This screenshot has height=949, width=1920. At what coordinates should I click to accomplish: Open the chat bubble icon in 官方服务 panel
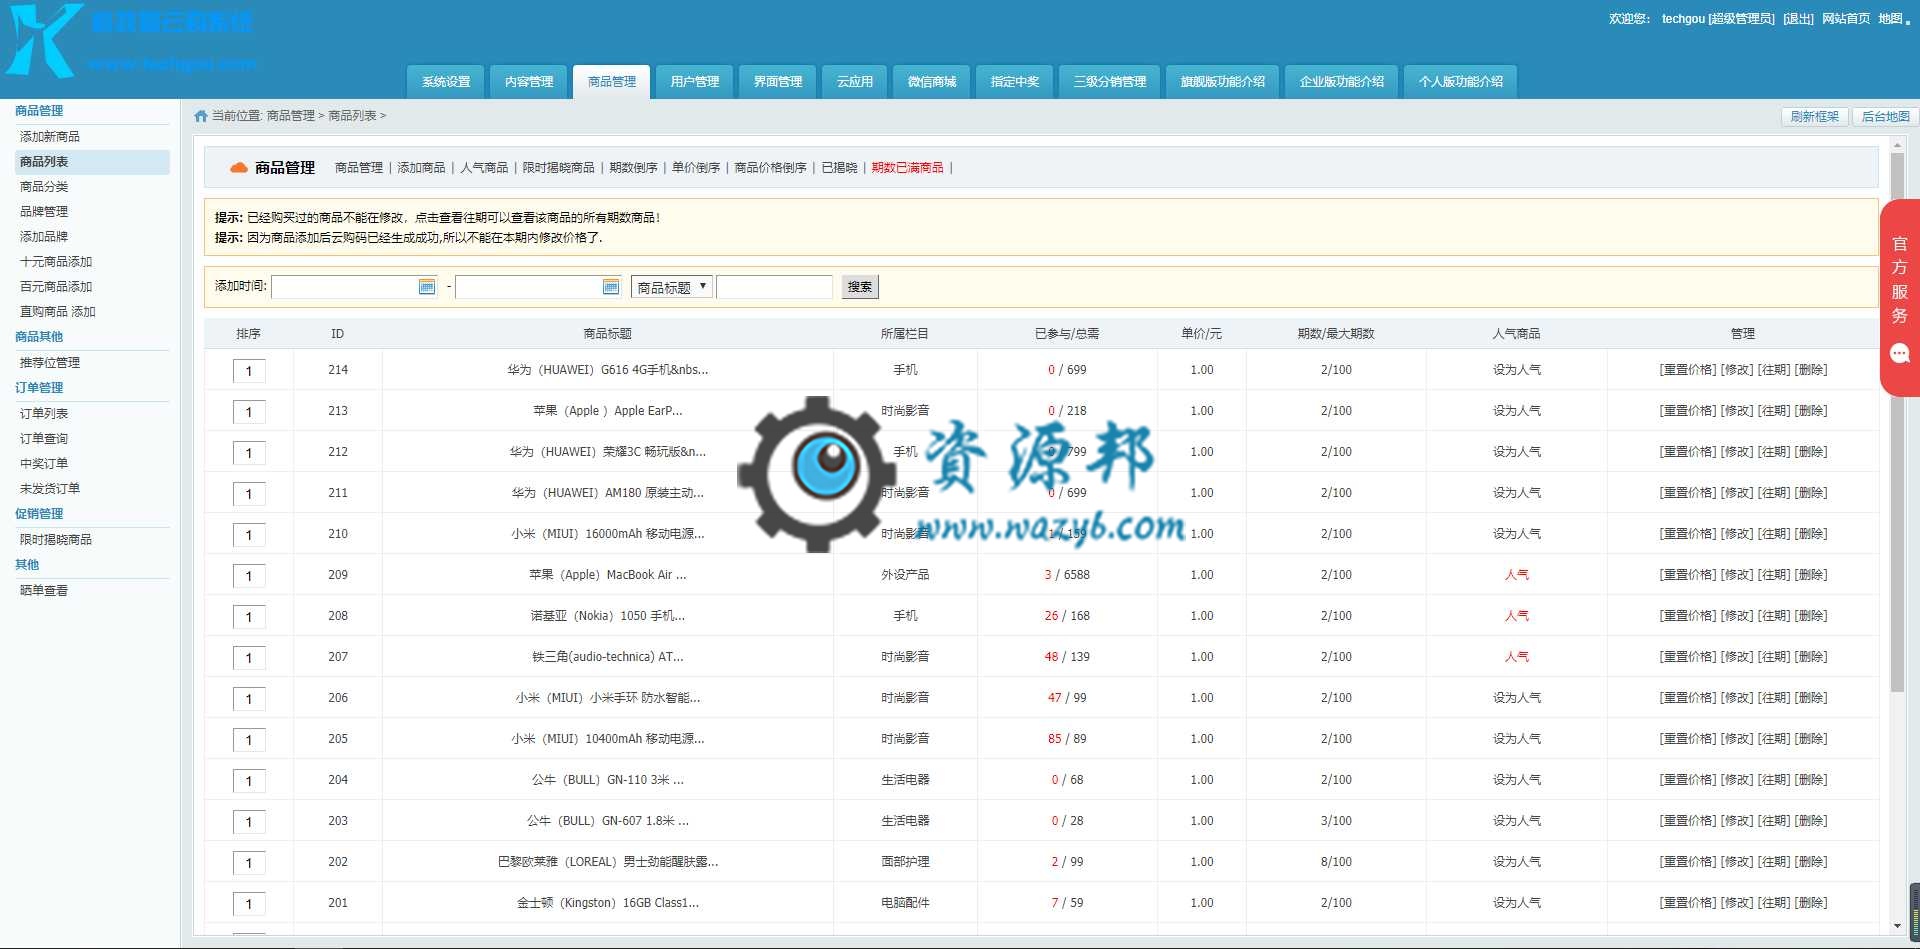1900,353
